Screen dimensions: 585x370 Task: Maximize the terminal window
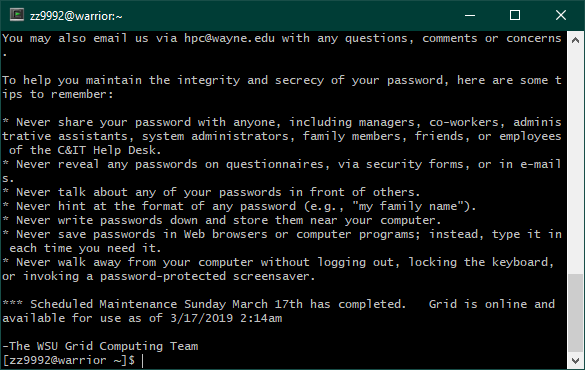tap(515, 15)
